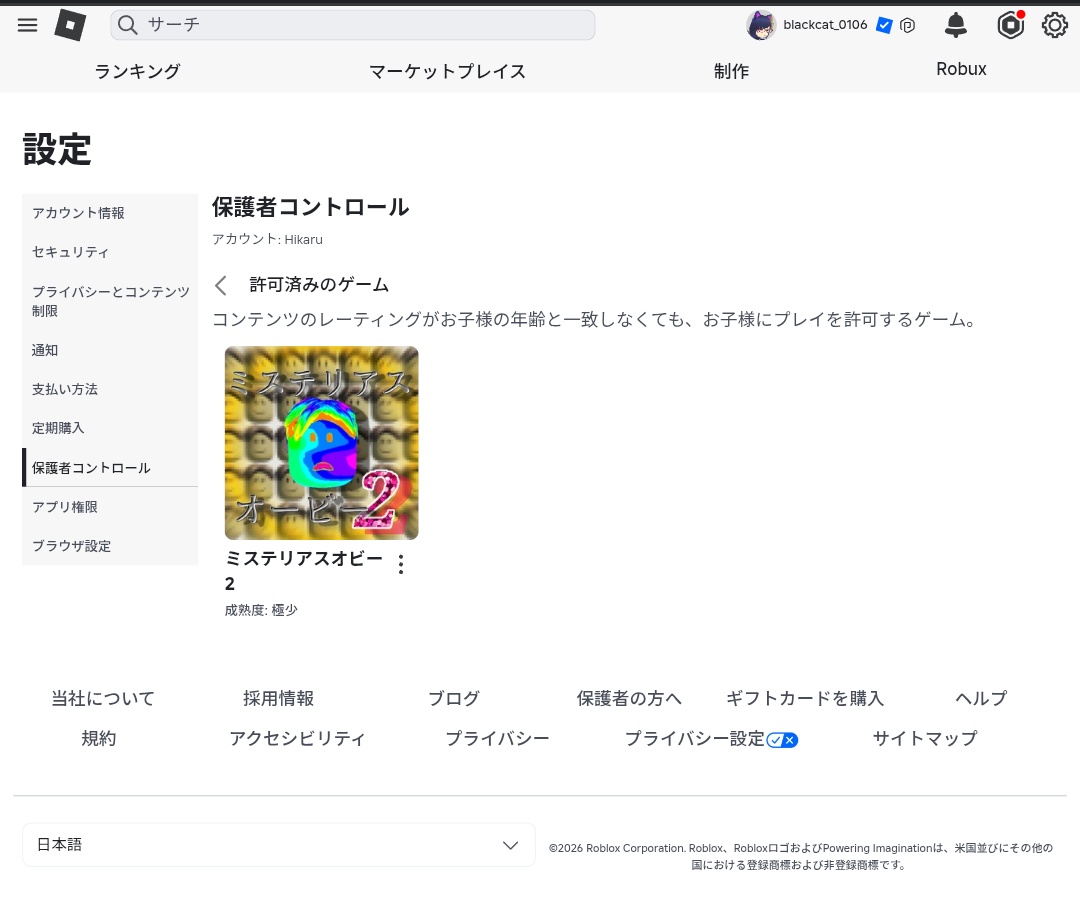
Task: Open the ミステリアスオビー2 game thumbnail
Action: 322,443
